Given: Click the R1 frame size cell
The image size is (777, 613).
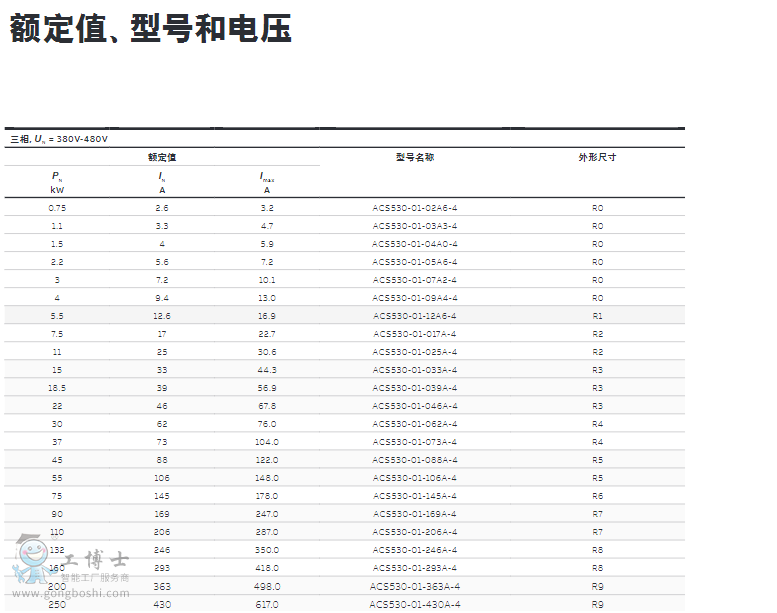Looking at the screenshot, I should [597, 316].
